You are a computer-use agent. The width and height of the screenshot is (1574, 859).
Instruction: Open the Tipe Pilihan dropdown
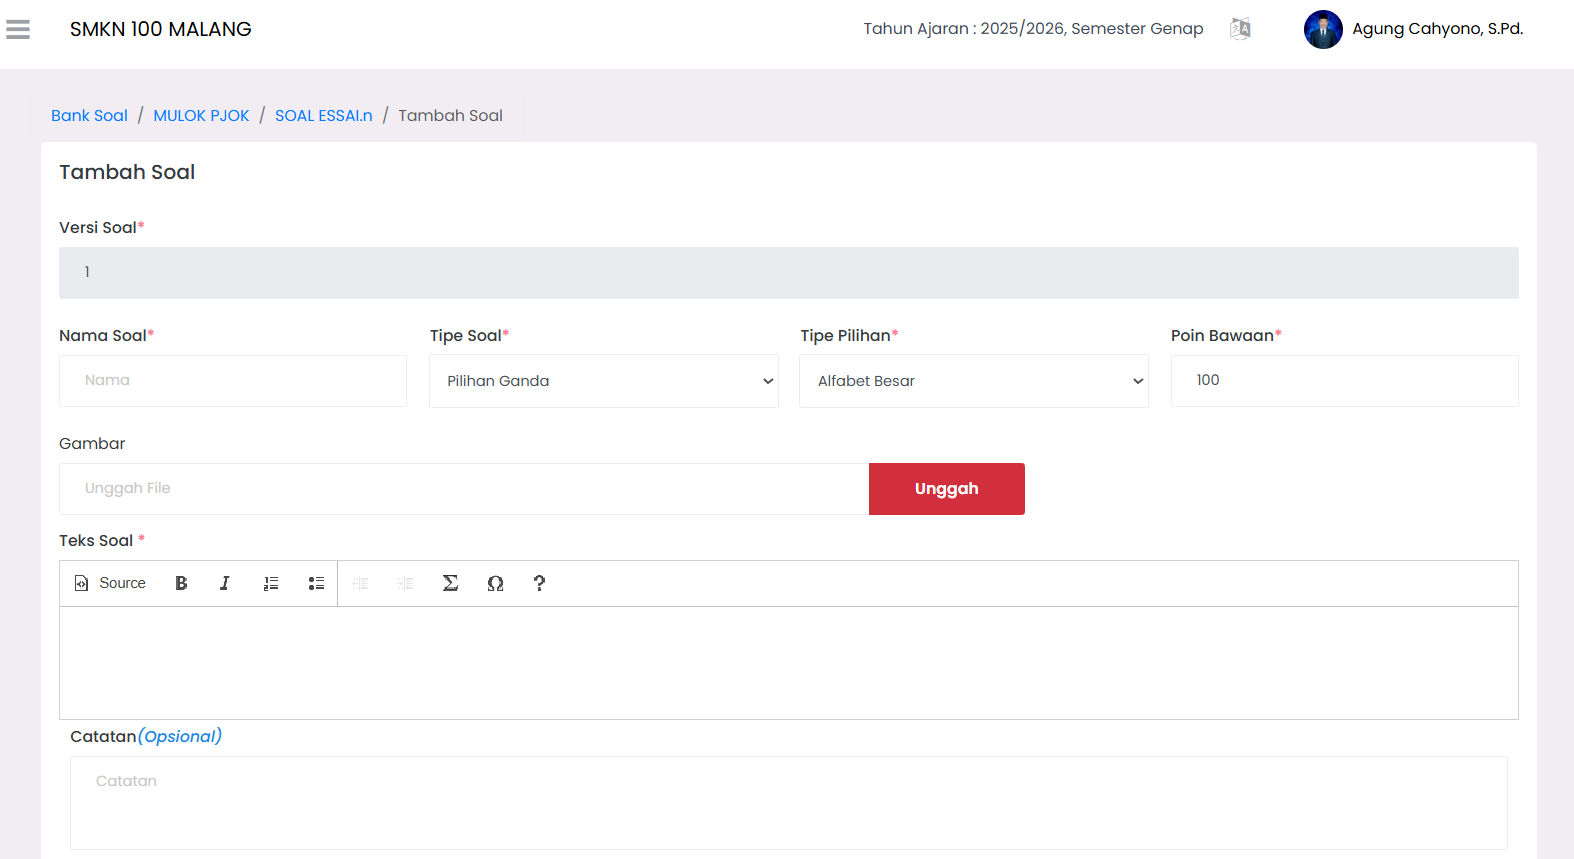click(973, 381)
